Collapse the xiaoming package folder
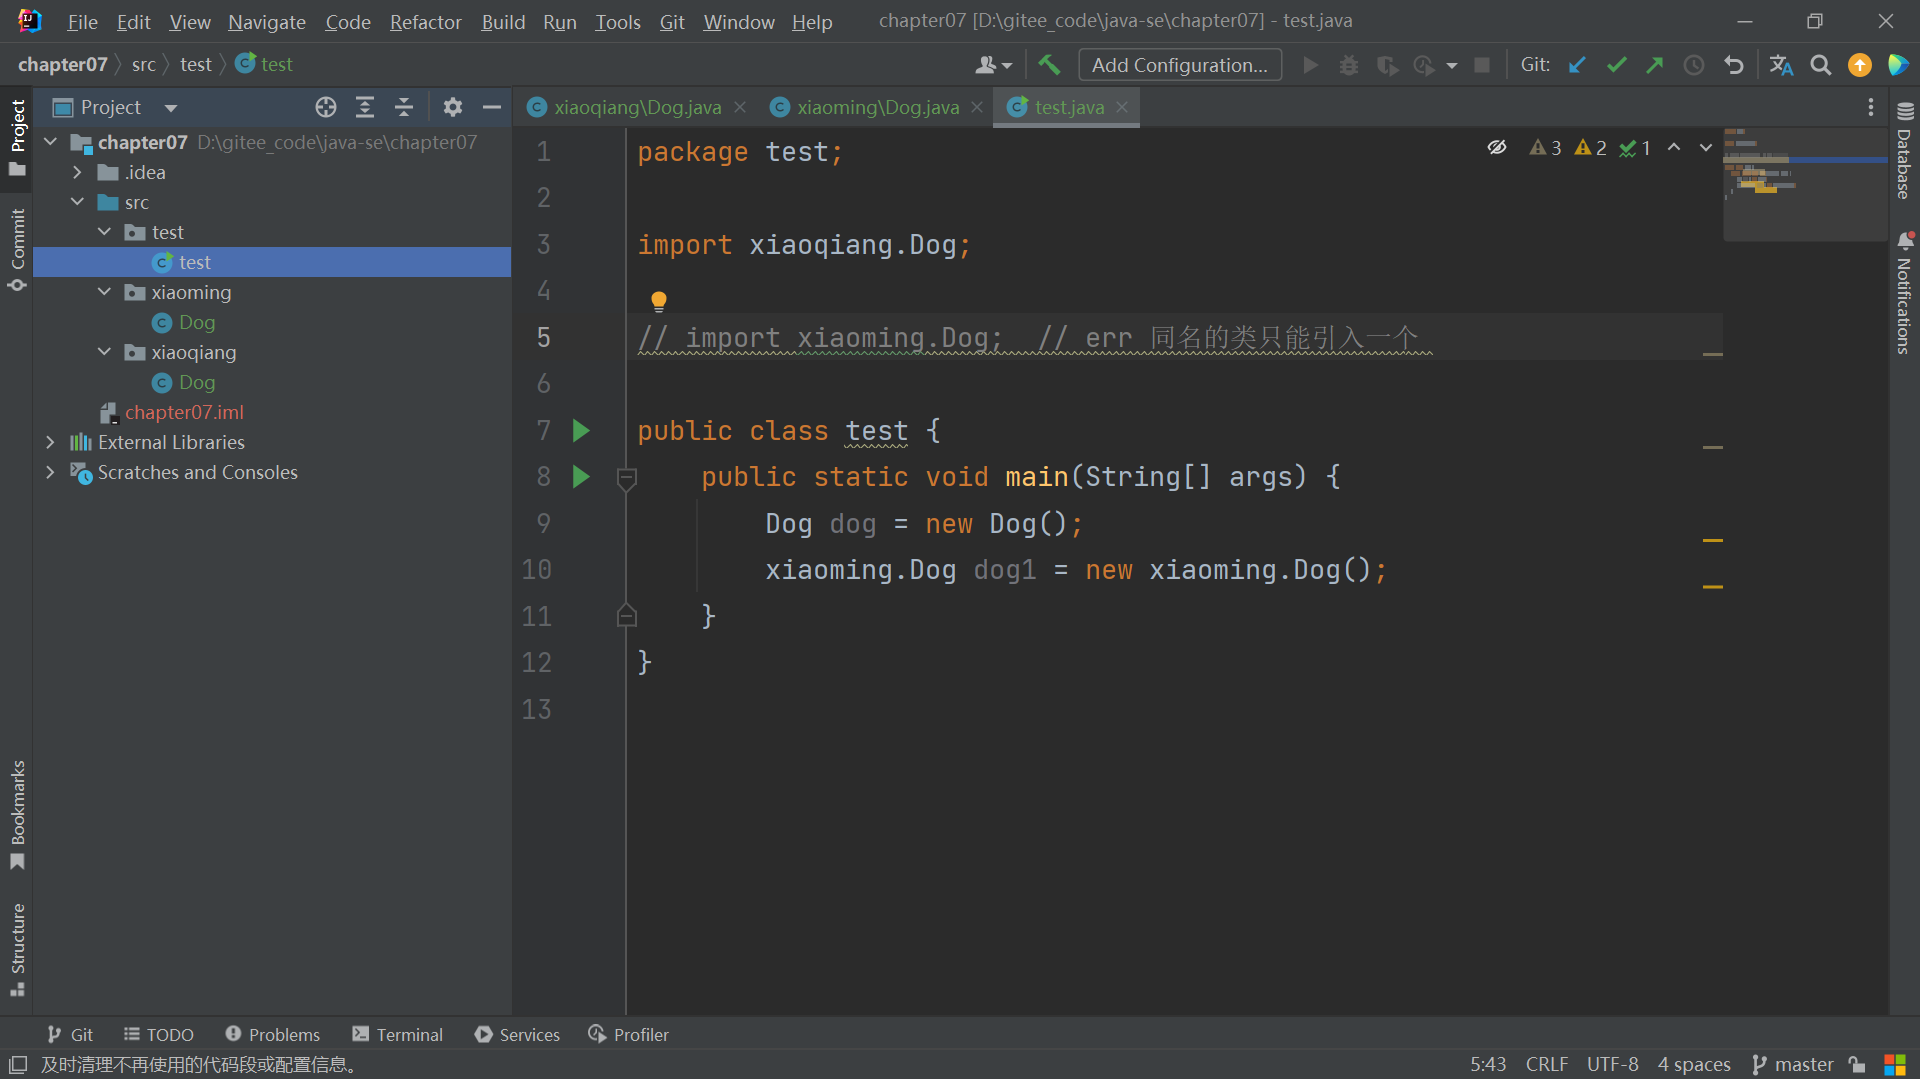 tap(105, 292)
